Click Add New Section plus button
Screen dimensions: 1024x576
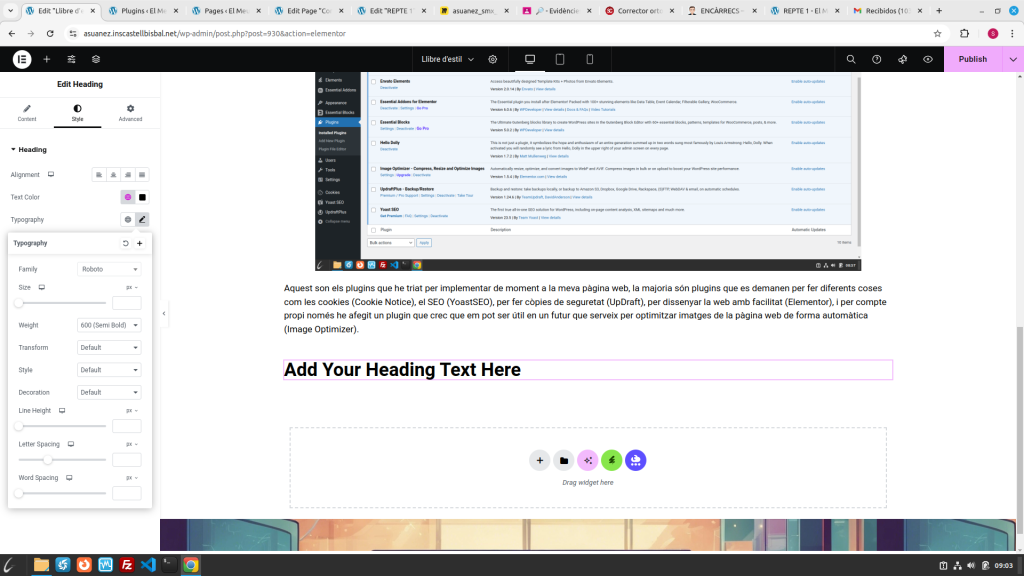click(x=539, y=460)
